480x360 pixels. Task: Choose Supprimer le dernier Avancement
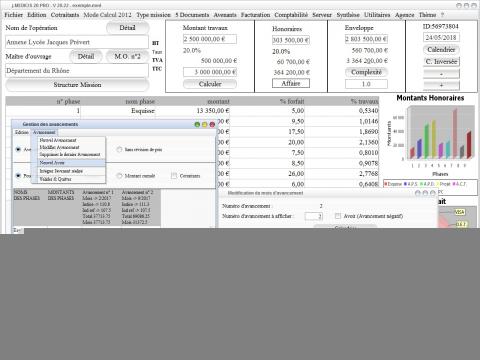[x=70, y=154]
